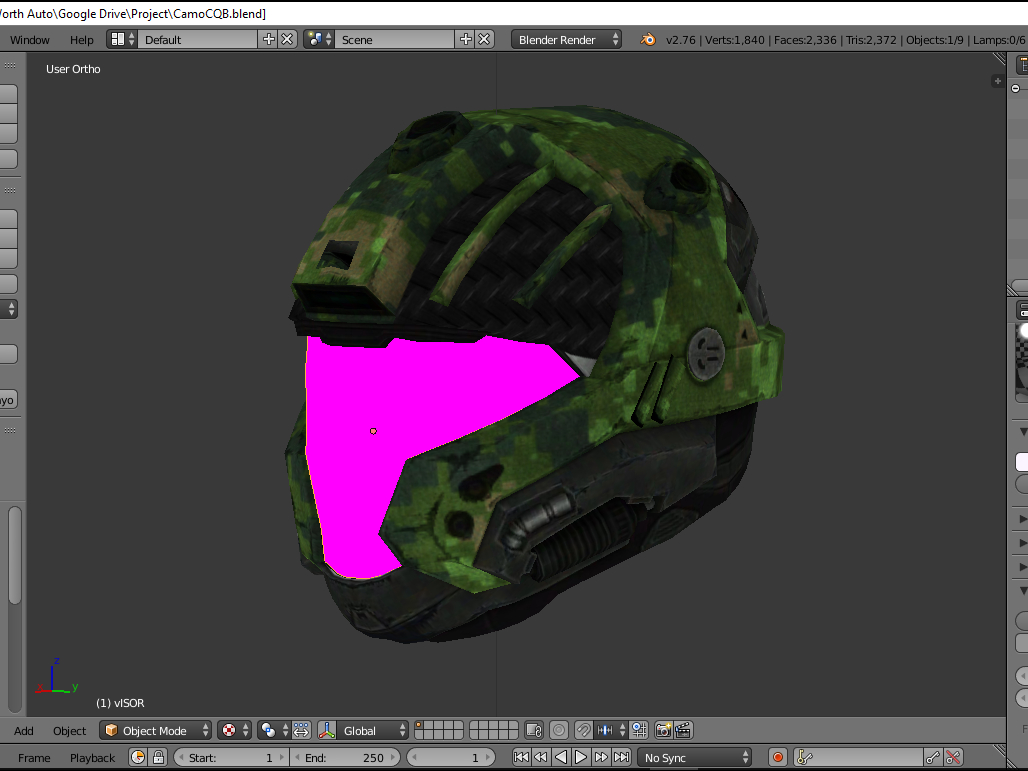Open the Help menu
The image size is (1028, 771).
click(x=82, y=40)
